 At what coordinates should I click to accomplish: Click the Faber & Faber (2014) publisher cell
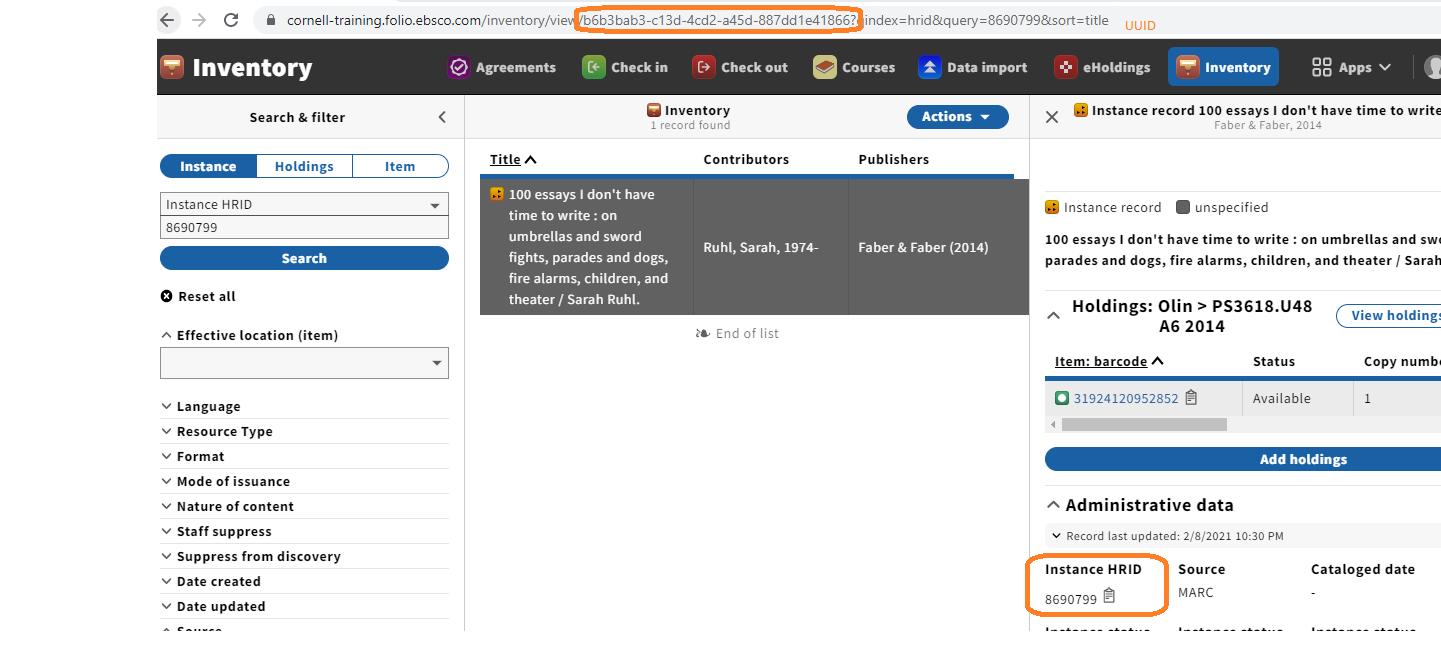point(923,247)
